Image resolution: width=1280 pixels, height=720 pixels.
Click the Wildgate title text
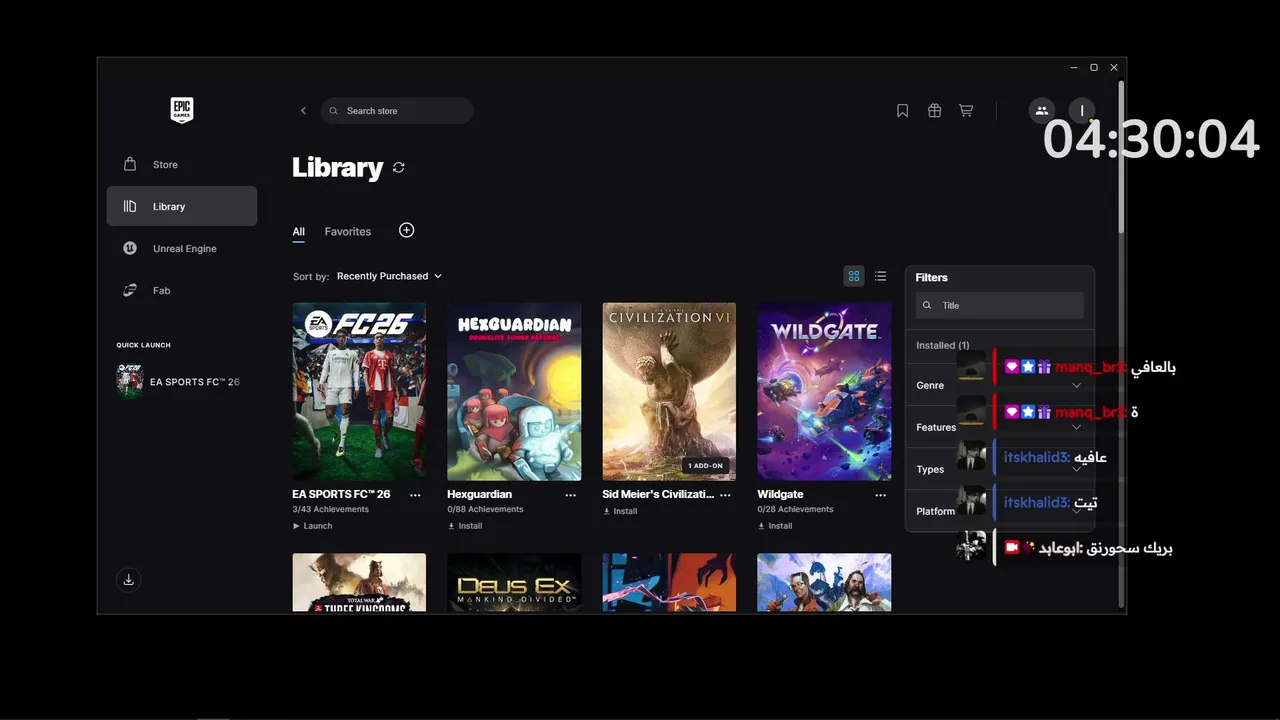tap(780, 495)
